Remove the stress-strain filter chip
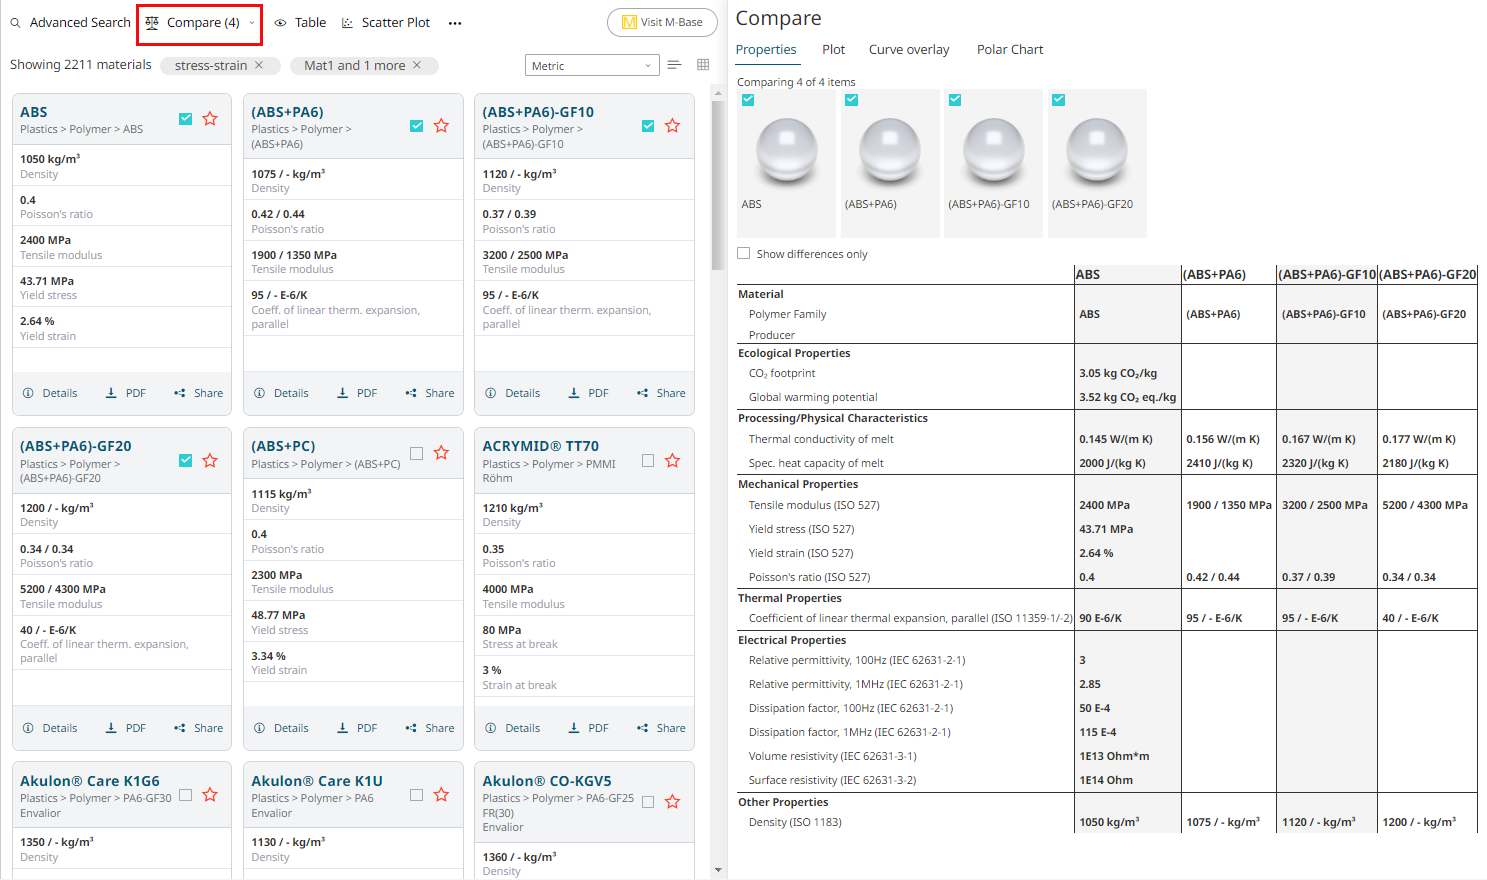Image resolution: width=1487 pixels, height=880 pixels. [x=259, y=65]
